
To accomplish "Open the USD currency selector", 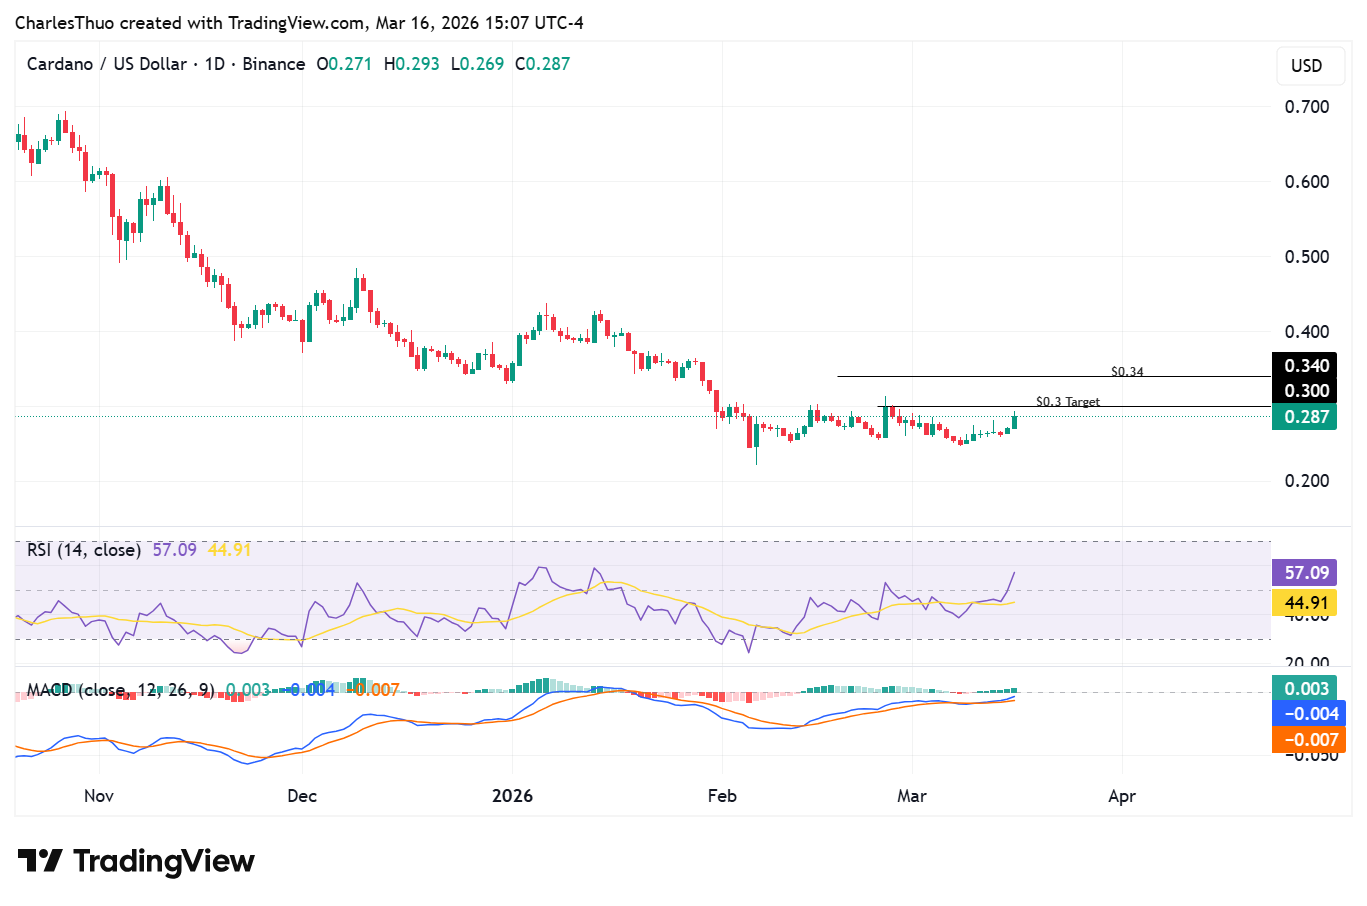I will [1310, 66].
